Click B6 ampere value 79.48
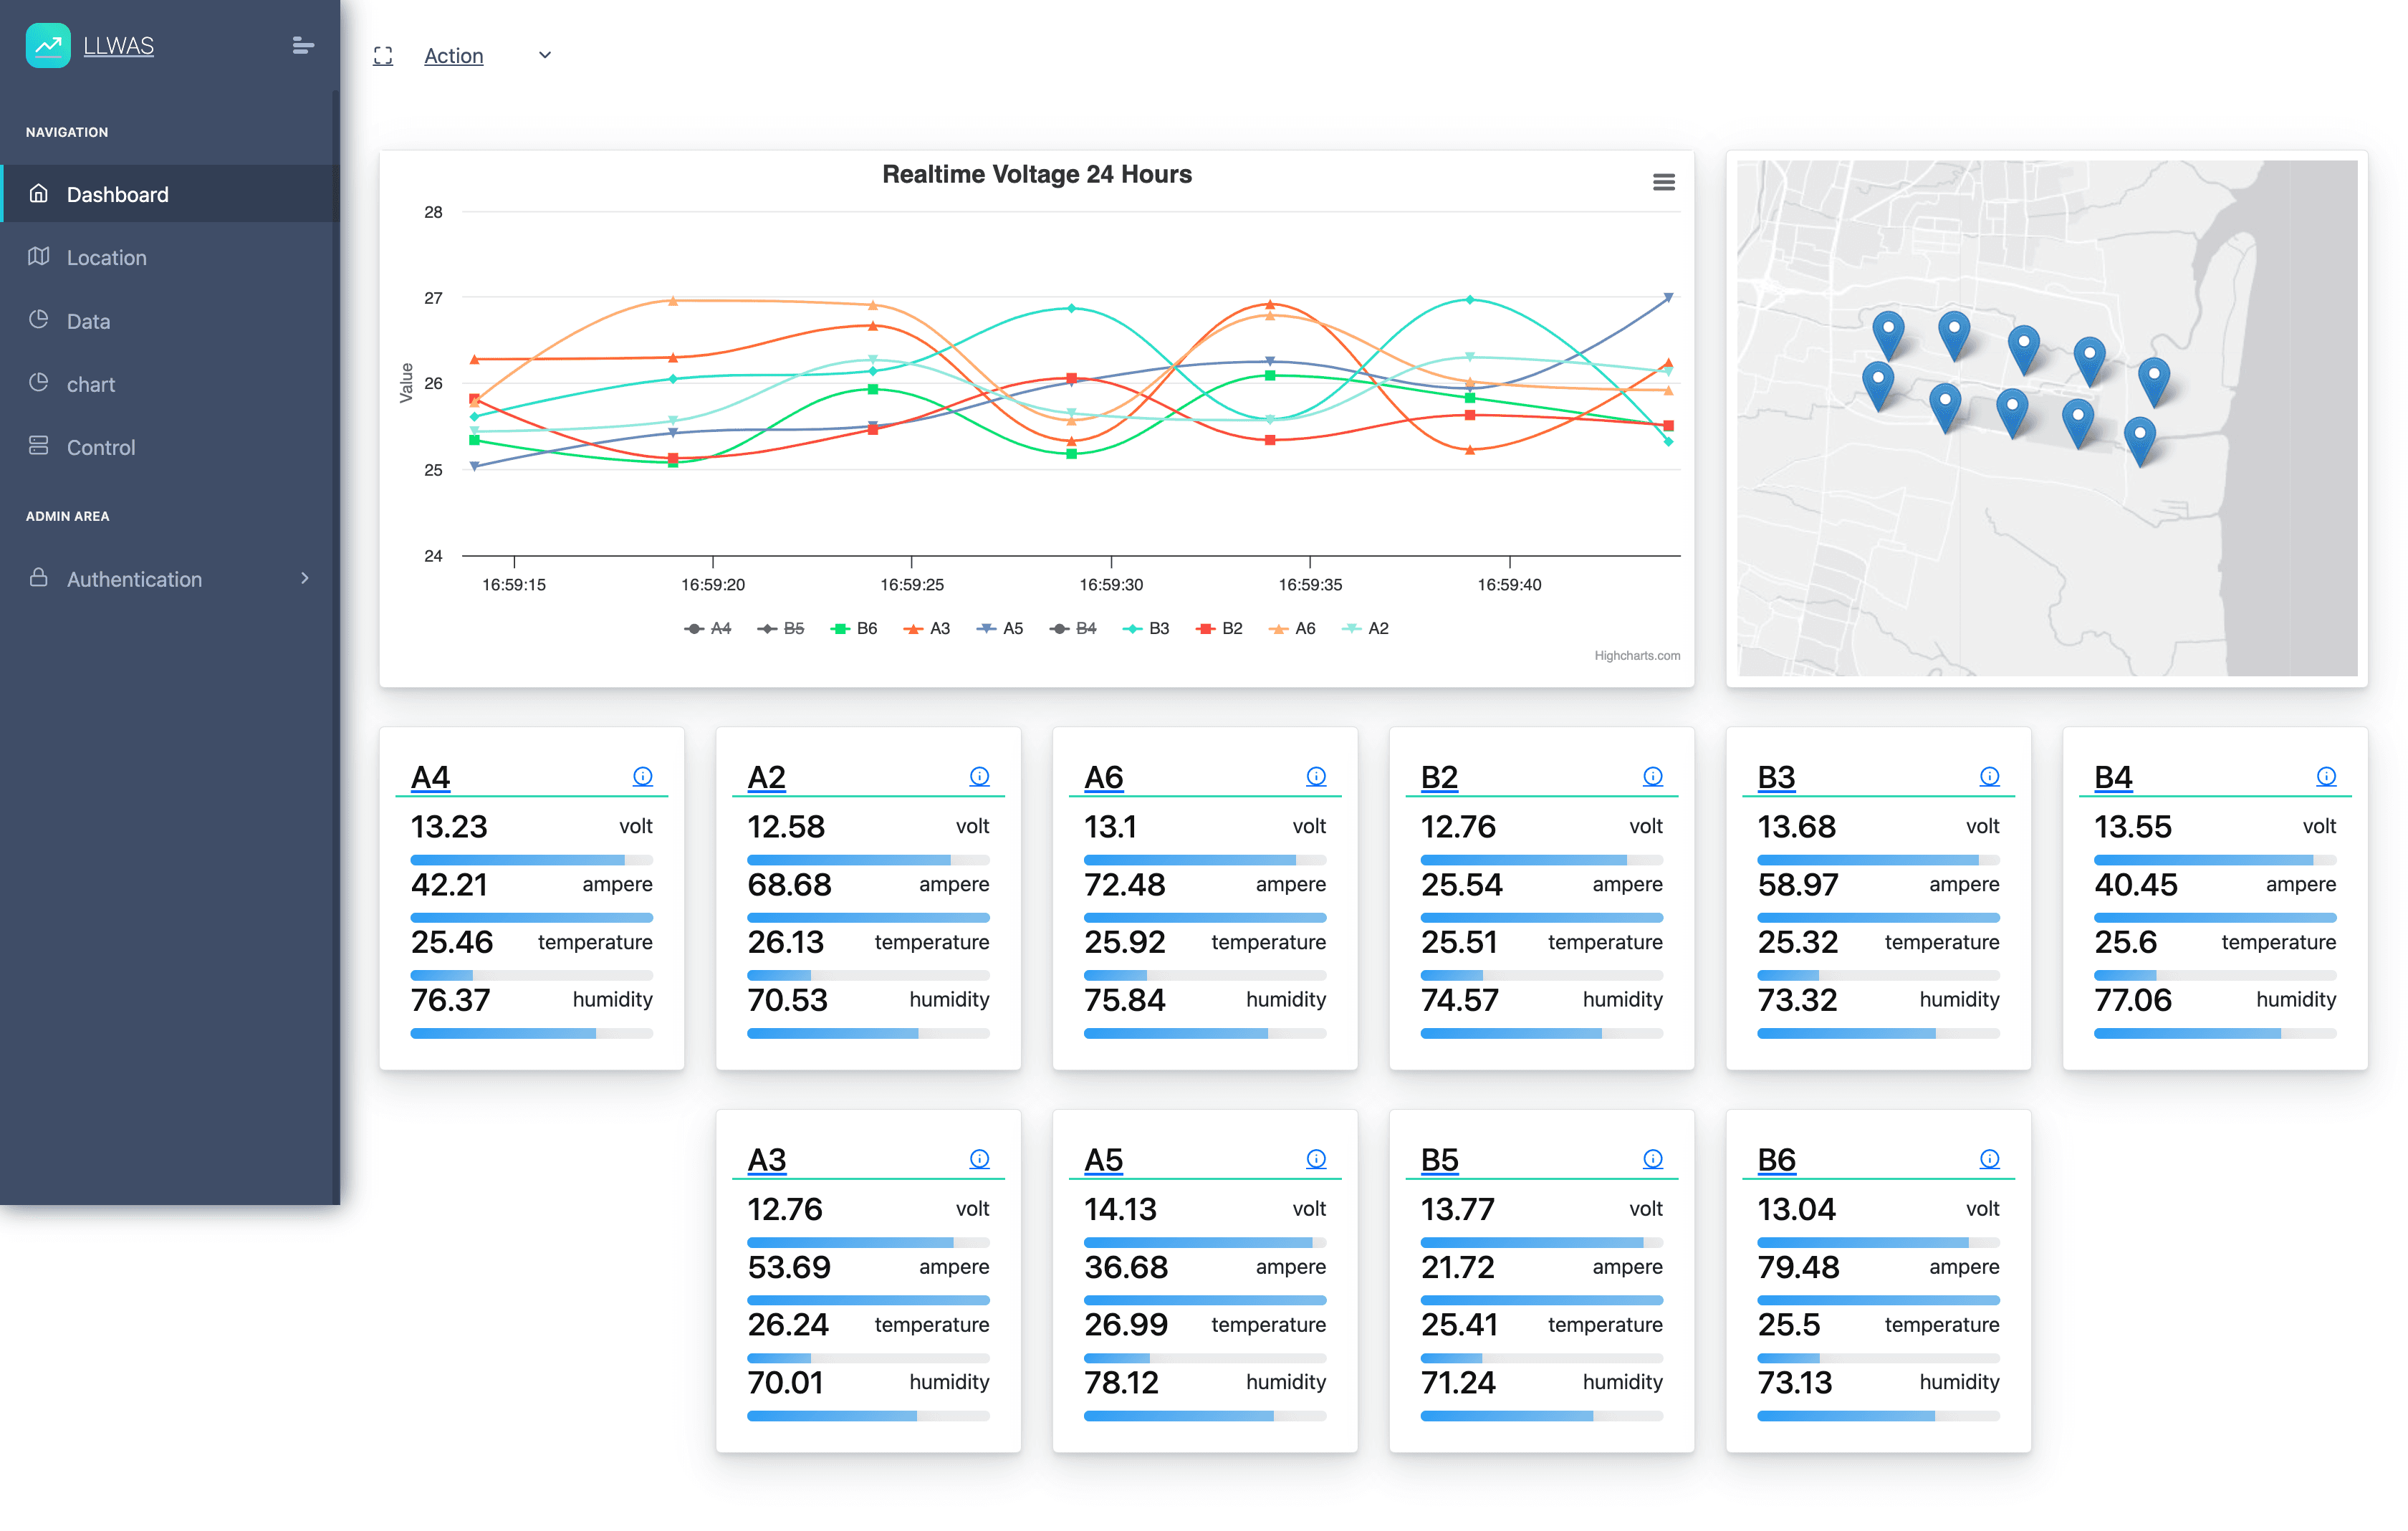 click(x=1798, y=1267)
